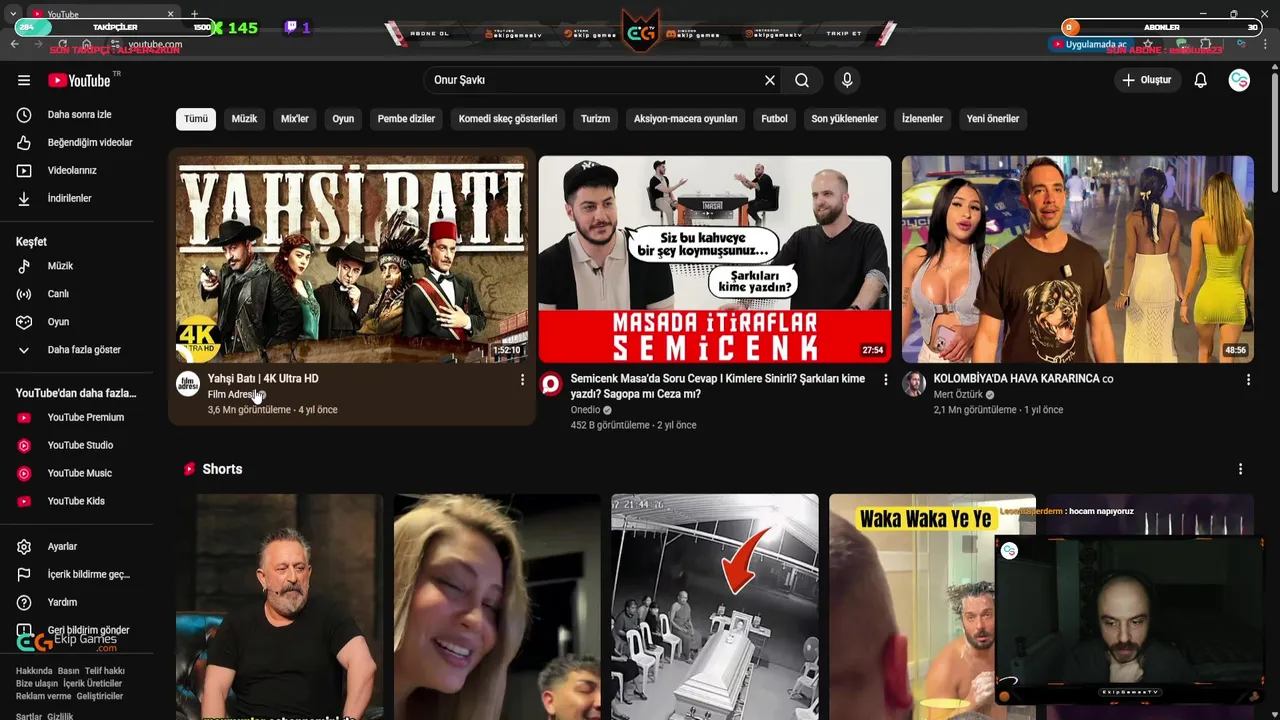
Task: Open the Film Adresi channel avatar
Action: coord(188,384)
